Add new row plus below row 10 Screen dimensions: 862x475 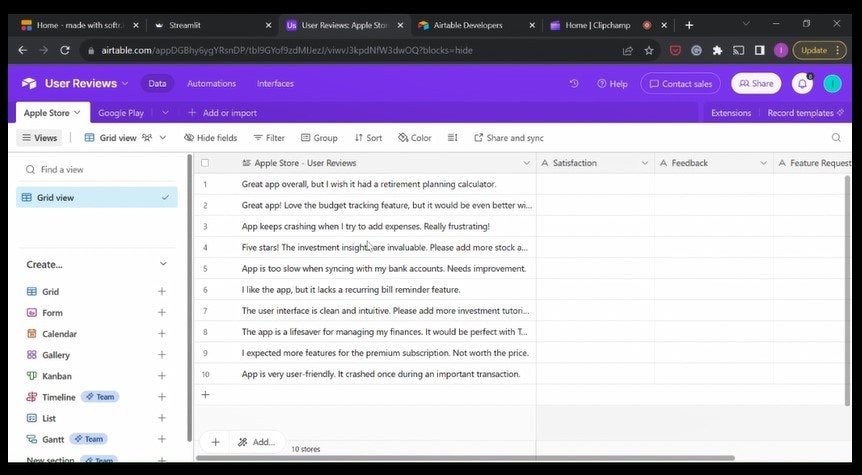click(x=206, y=395)
